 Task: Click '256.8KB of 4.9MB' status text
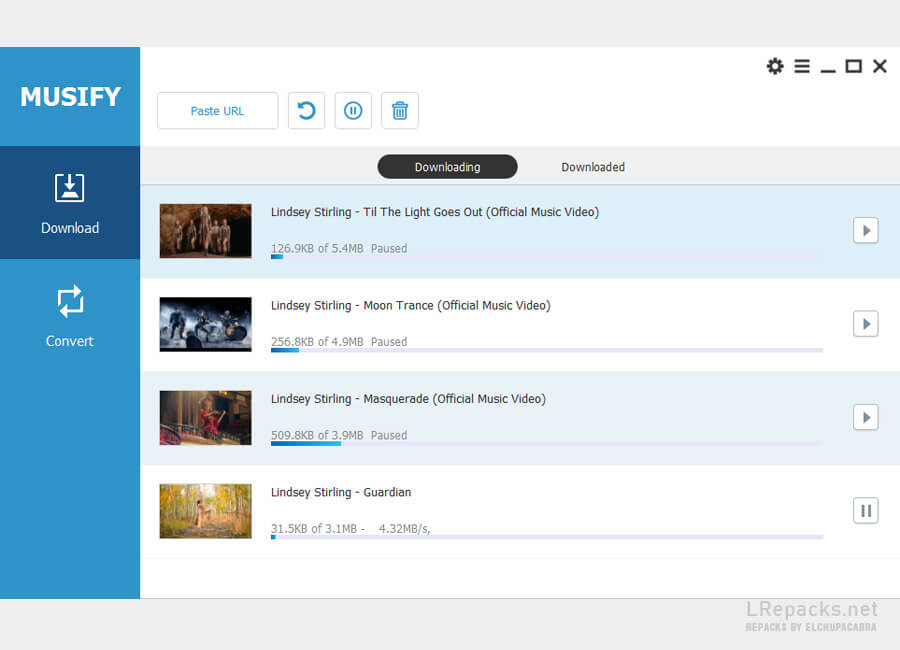coord(317,342)
